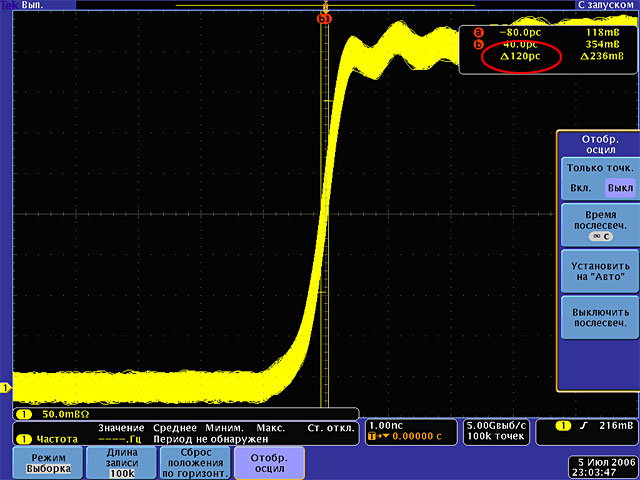Click the 0.00000 с delay value
Viewport: 640px width, 480px height.
click(417, 436)
